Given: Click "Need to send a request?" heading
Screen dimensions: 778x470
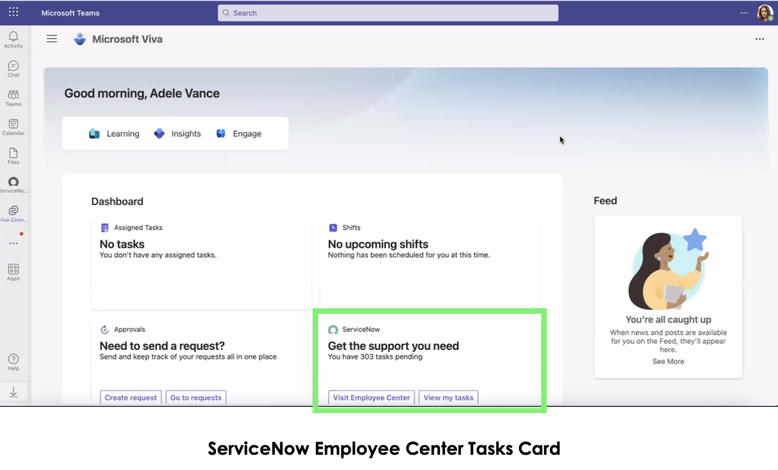Looking at the screenshot, I should click(162, 346).
